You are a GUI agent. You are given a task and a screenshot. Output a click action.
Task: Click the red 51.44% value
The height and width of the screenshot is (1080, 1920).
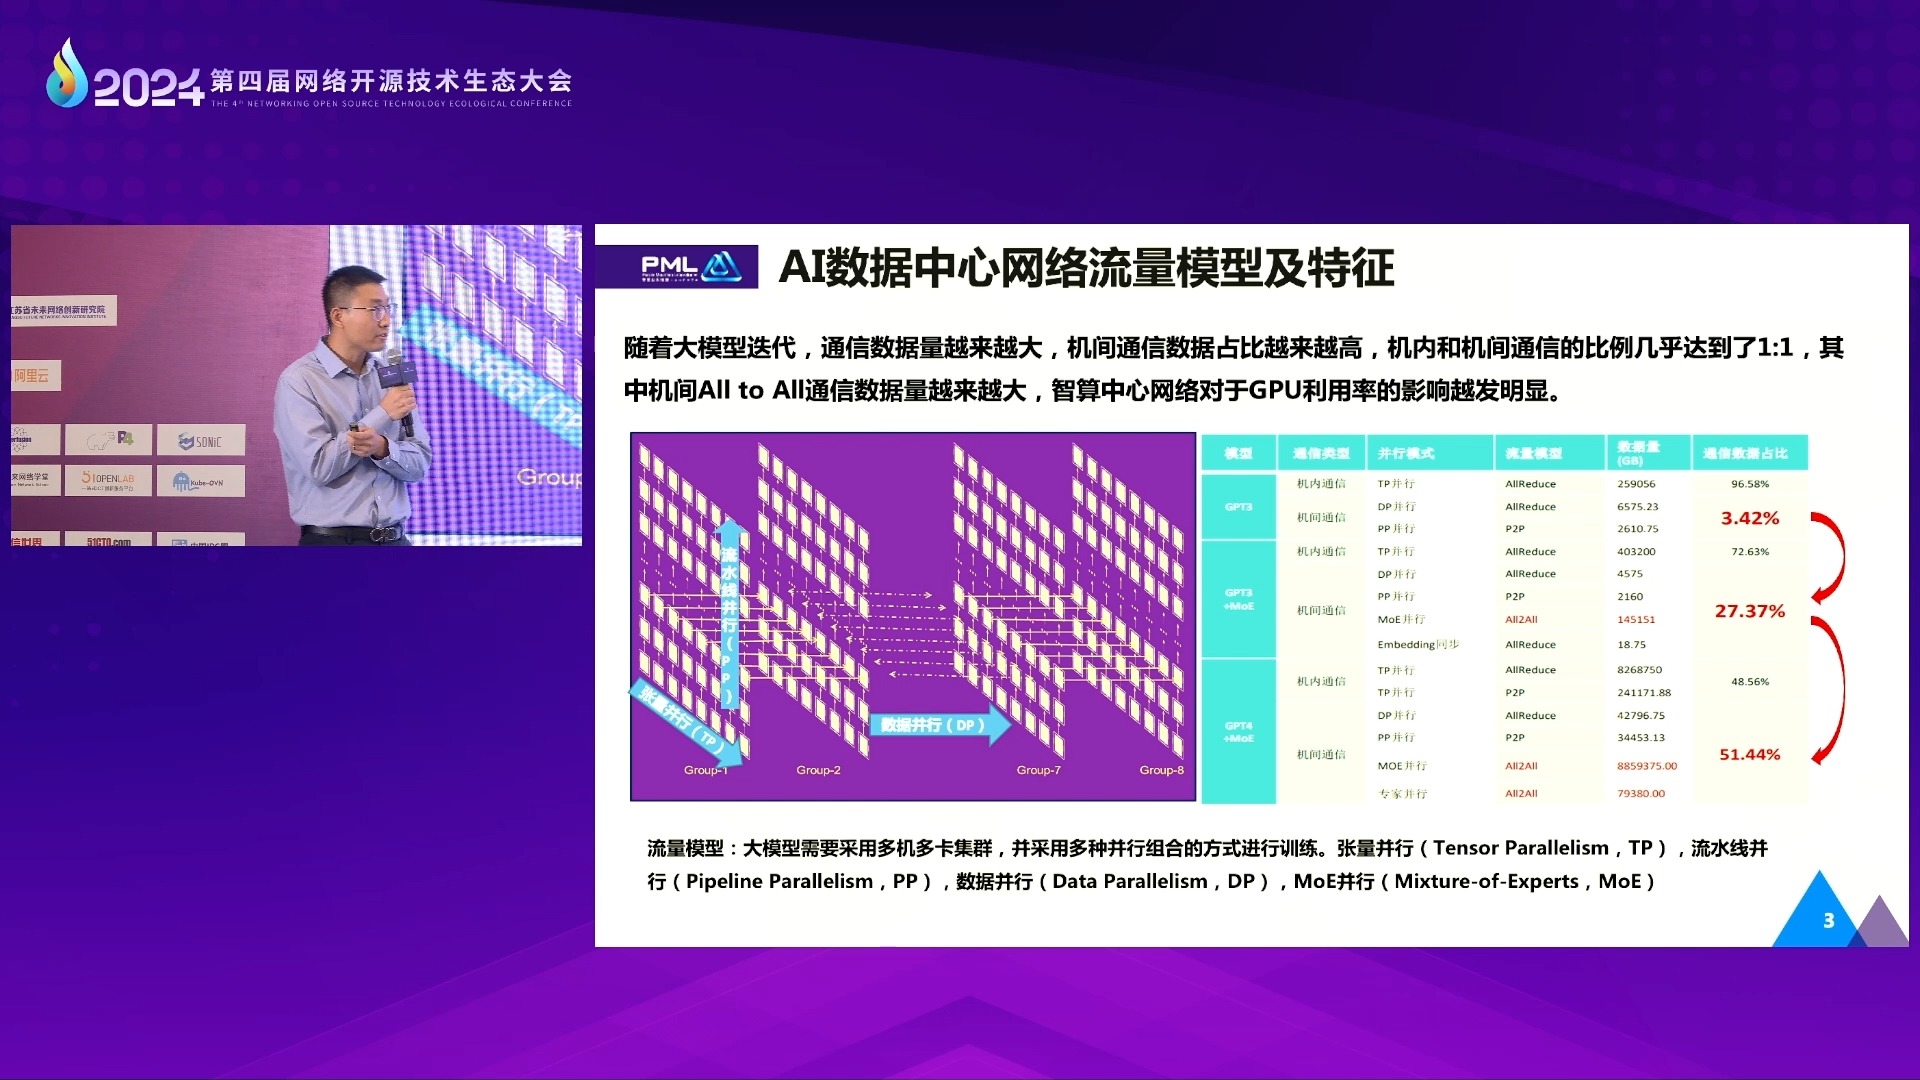pos(1749,754)
